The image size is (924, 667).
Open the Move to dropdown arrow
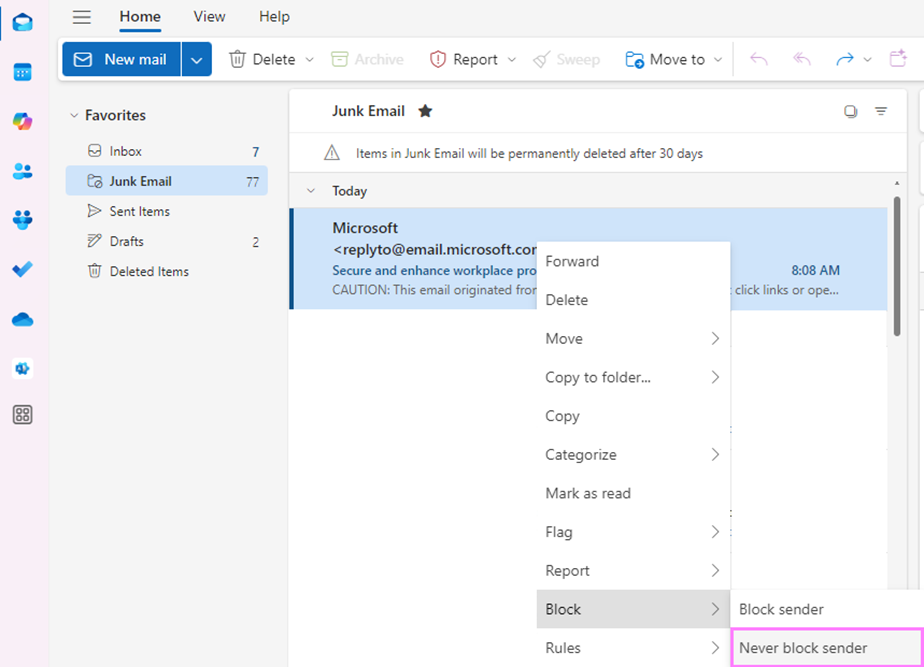point(718,60)
